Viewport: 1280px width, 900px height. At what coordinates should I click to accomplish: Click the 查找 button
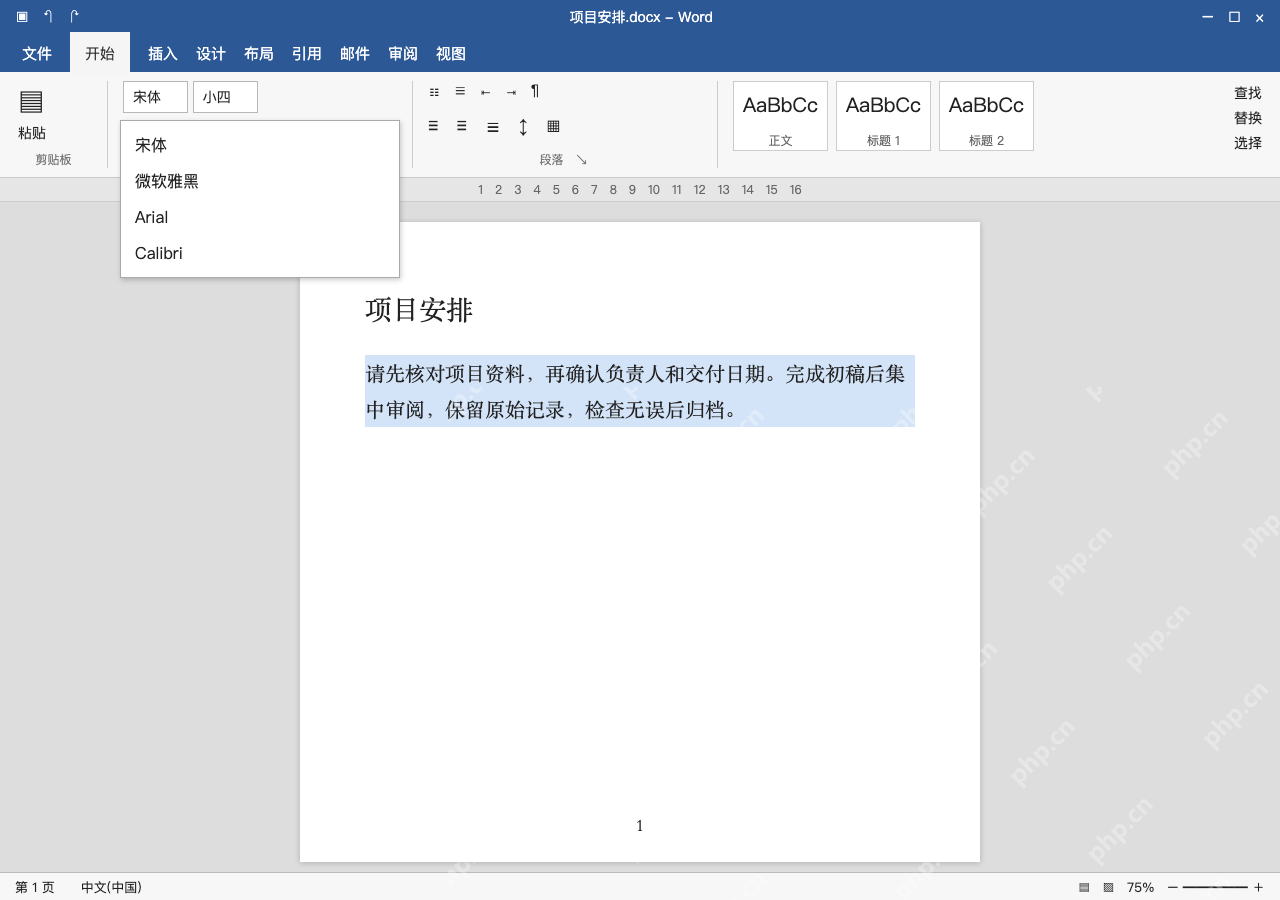(1248, 93)
